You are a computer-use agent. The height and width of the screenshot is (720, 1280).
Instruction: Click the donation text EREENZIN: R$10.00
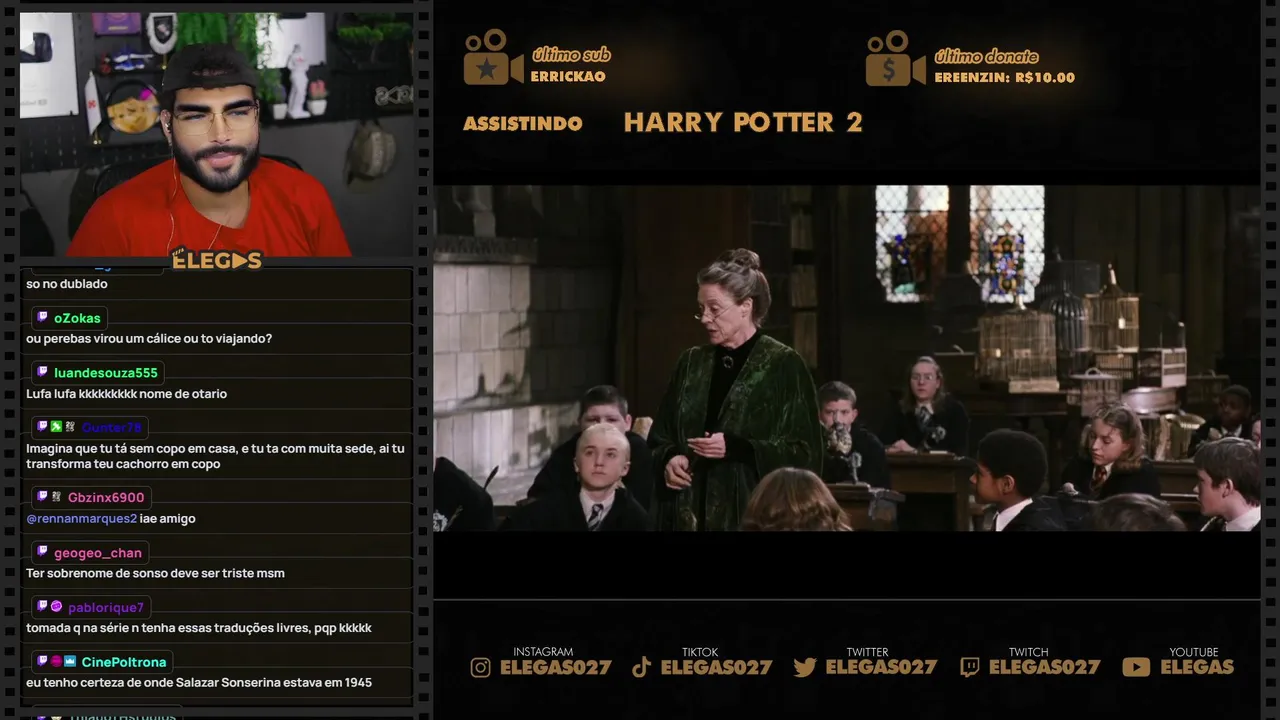[1005, 77]
